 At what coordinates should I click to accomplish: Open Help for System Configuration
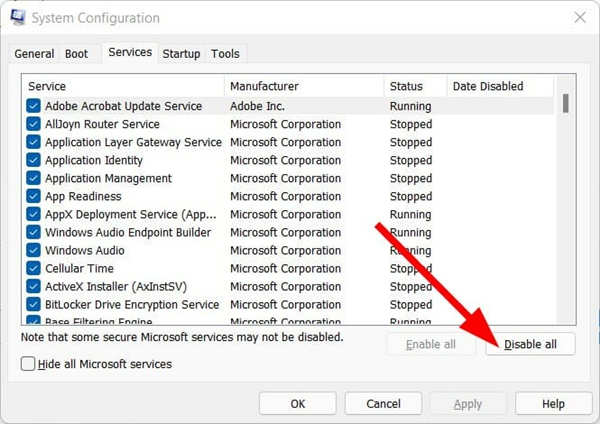point(553,403)
